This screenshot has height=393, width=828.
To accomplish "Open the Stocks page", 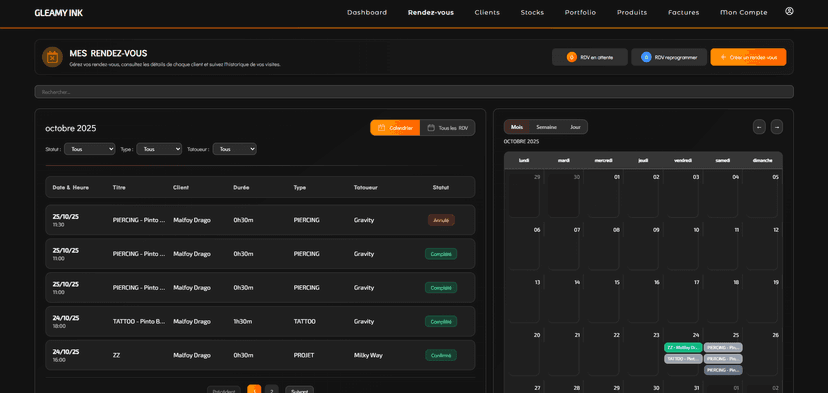I will (x=532, y=13).
